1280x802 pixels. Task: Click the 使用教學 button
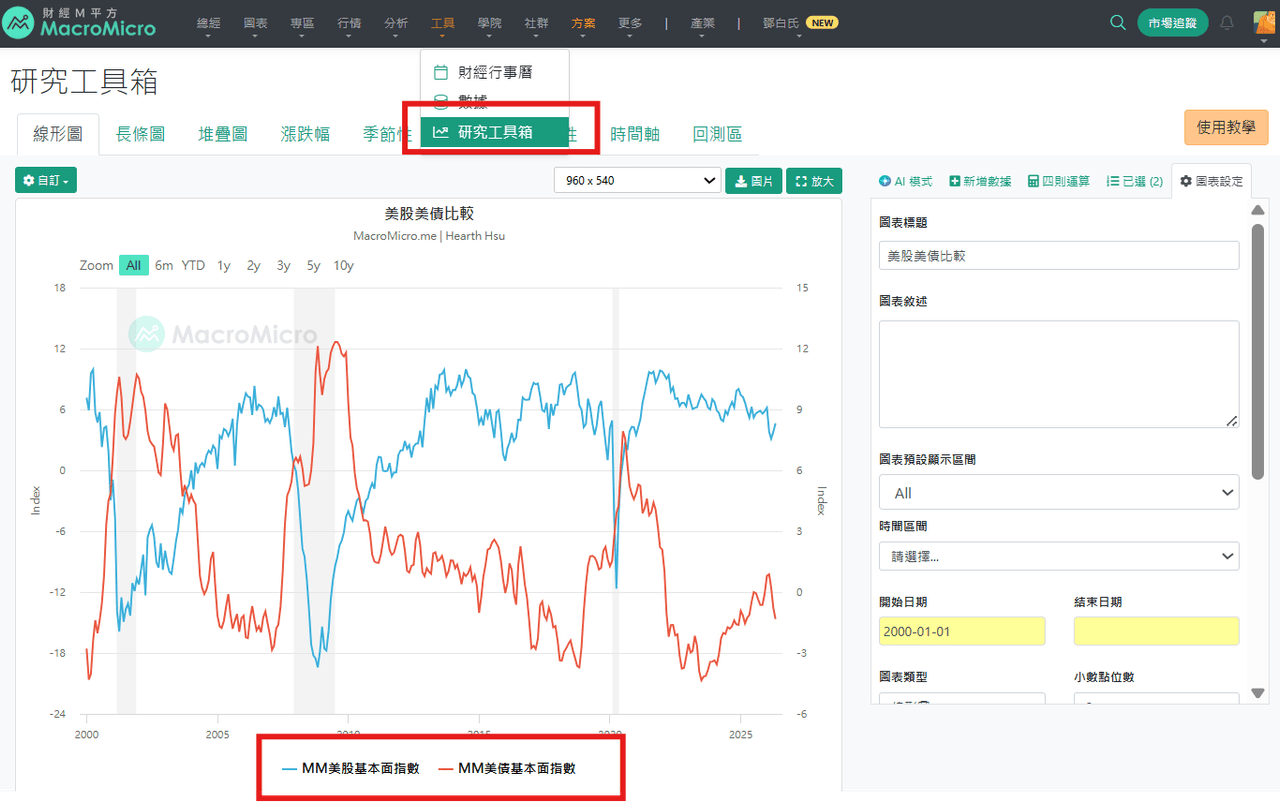click(1226, 127)
